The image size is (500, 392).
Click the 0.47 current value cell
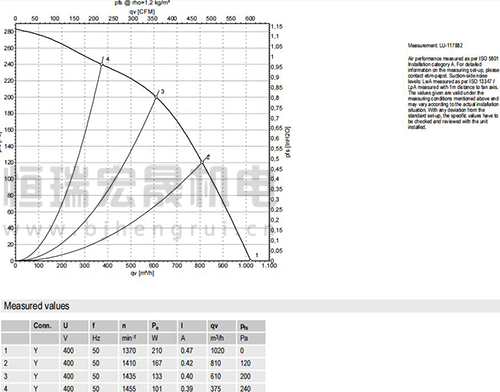(187, 351)
